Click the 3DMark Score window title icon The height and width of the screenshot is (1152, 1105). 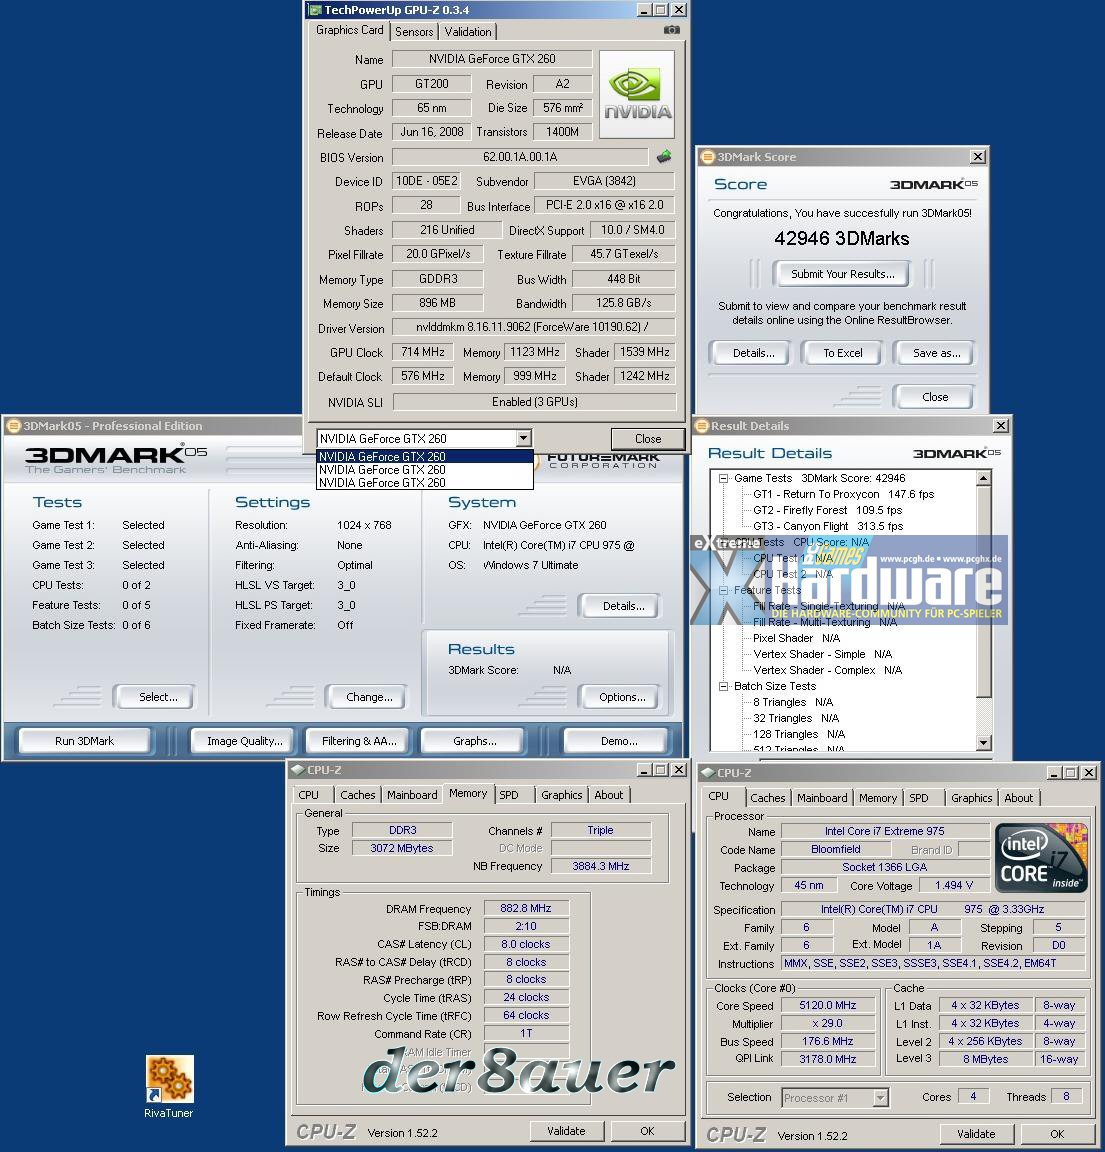click(708, 156)
